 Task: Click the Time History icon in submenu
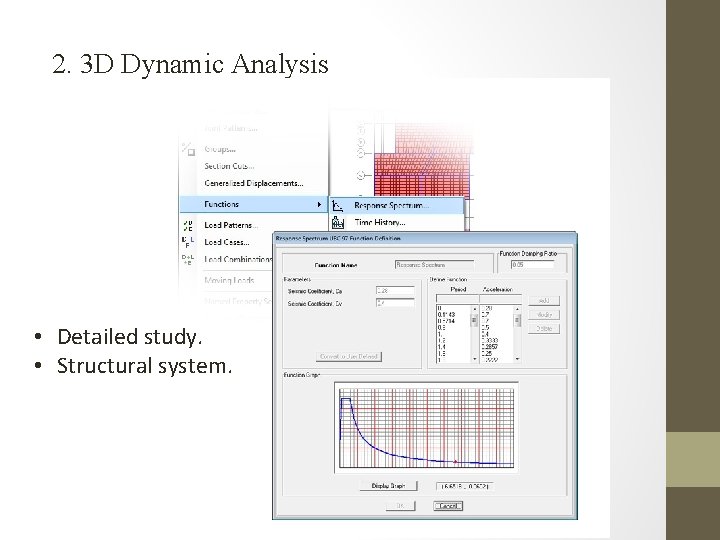click(x=338, y=223)
